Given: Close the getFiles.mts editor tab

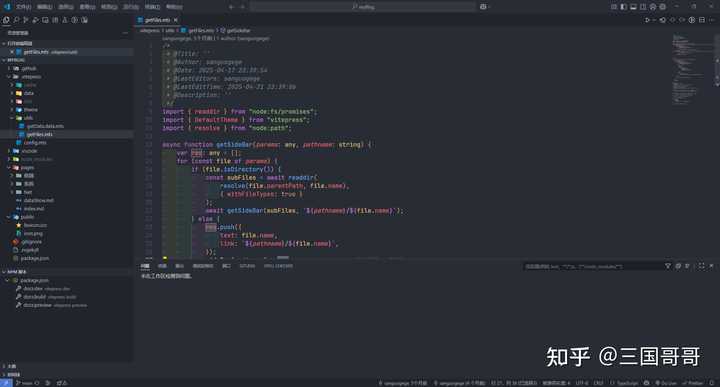Looking at the screenshot, I should click(175, 20).
